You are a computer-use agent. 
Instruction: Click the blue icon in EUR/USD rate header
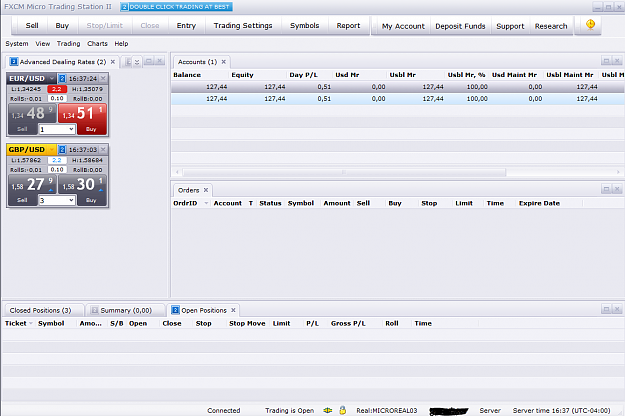(62, 78)
